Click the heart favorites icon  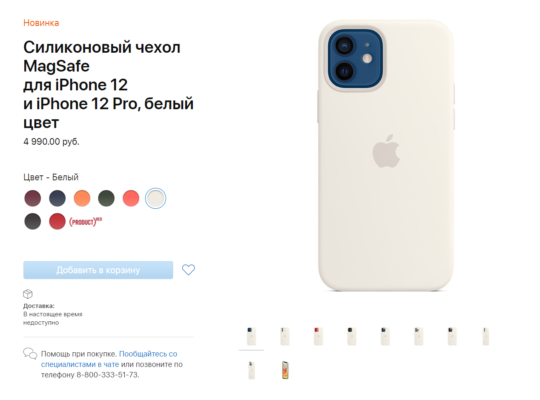(188, 269)
